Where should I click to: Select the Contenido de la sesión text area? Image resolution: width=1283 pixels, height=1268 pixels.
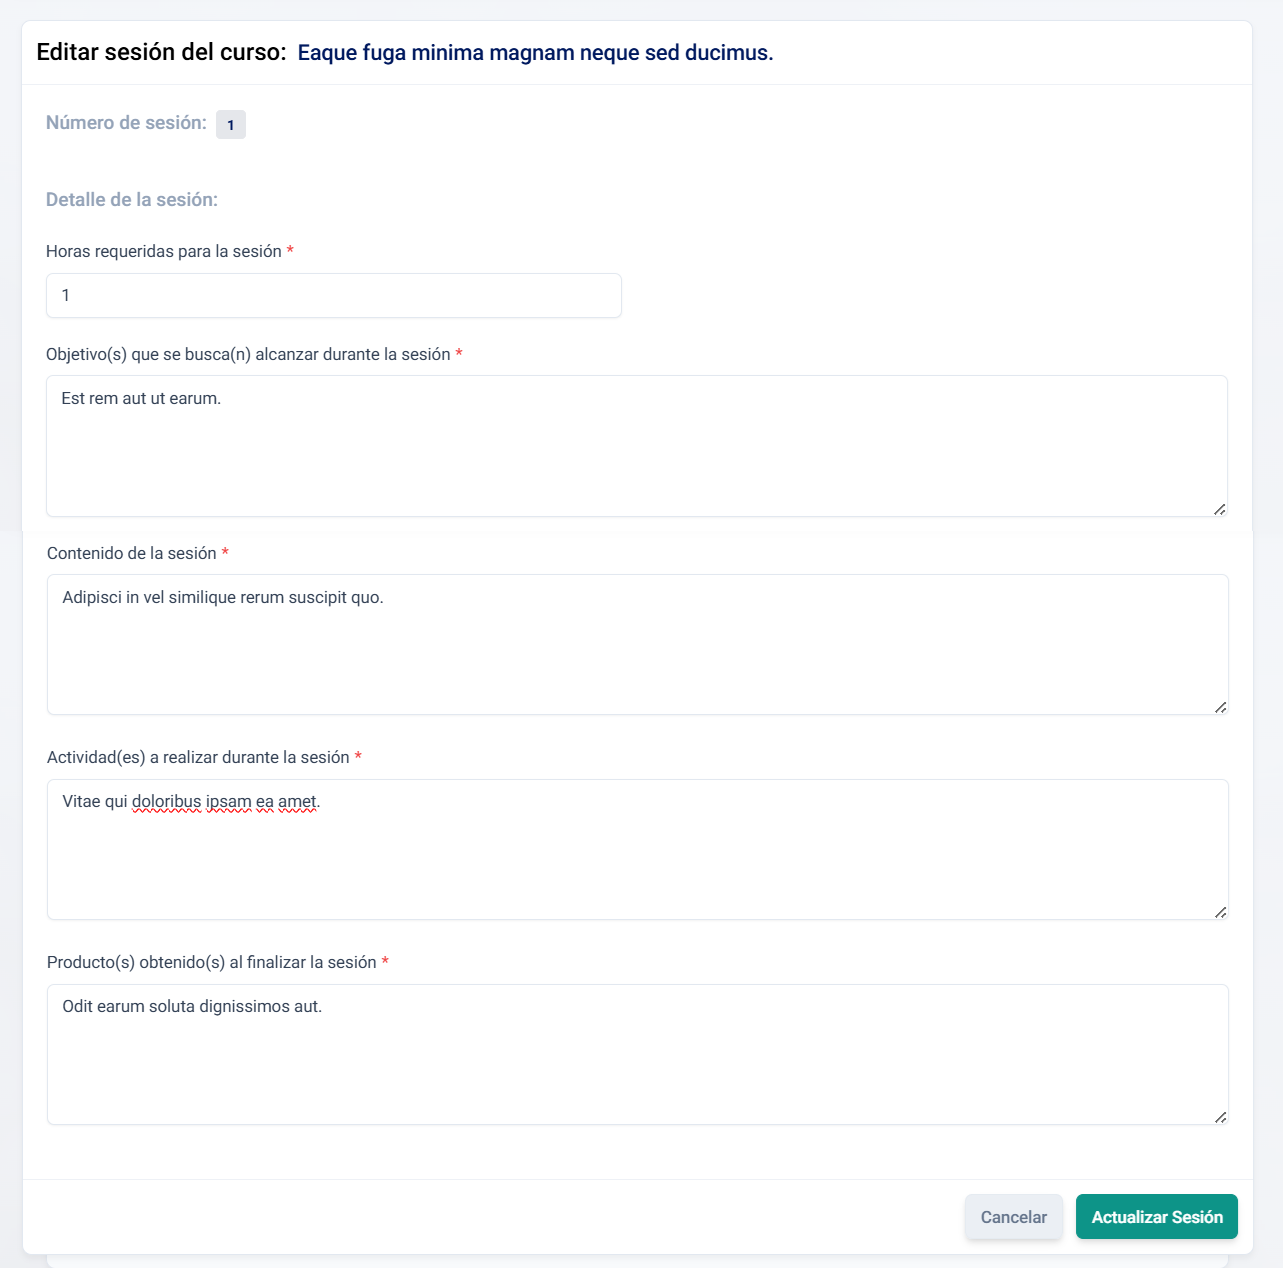pyautogui.click(x=637, y=645)
